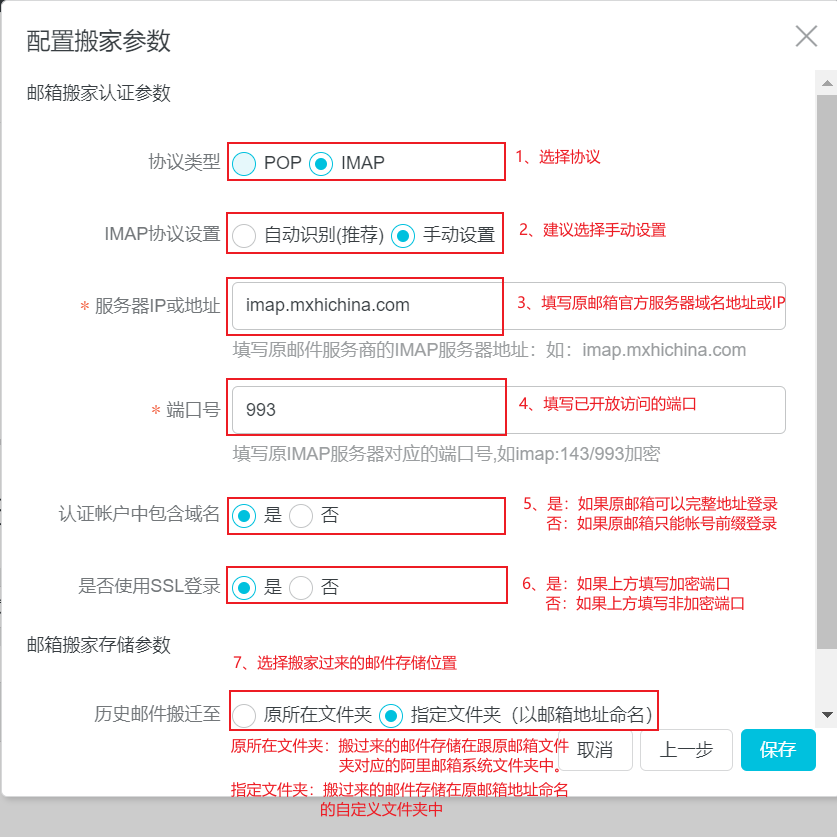Select 否 for 认证帐户中包含域名

[299, 515]
